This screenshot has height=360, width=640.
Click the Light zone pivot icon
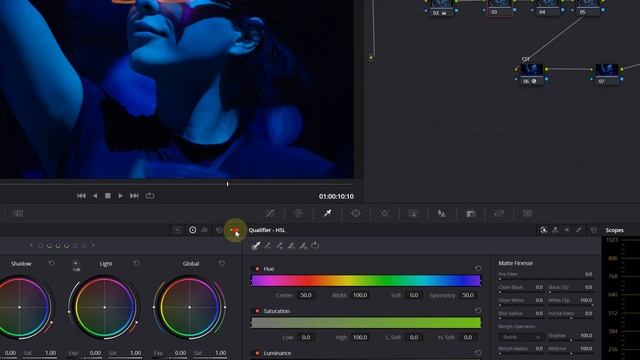pos(76,263)
